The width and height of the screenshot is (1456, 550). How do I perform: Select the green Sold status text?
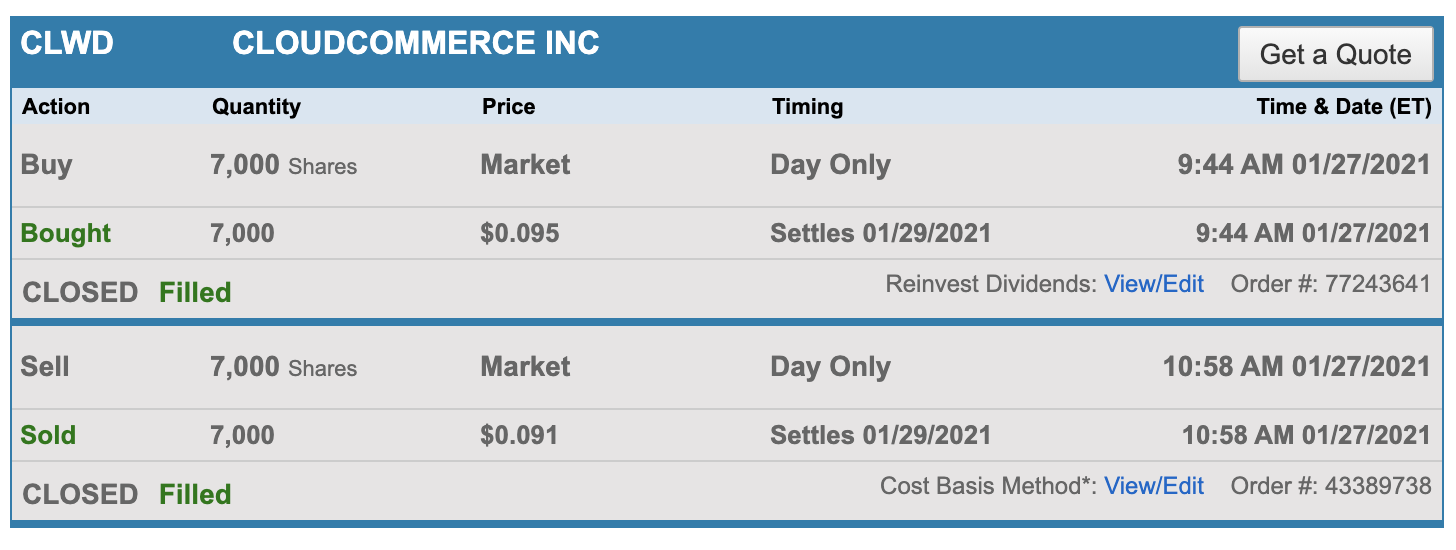48,436
